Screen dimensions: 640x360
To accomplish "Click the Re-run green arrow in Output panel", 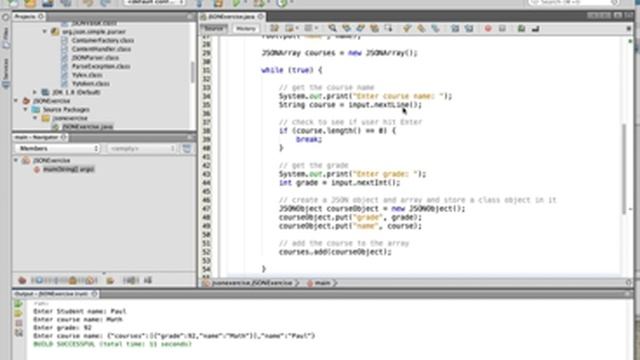I will [x=18, y=304].
